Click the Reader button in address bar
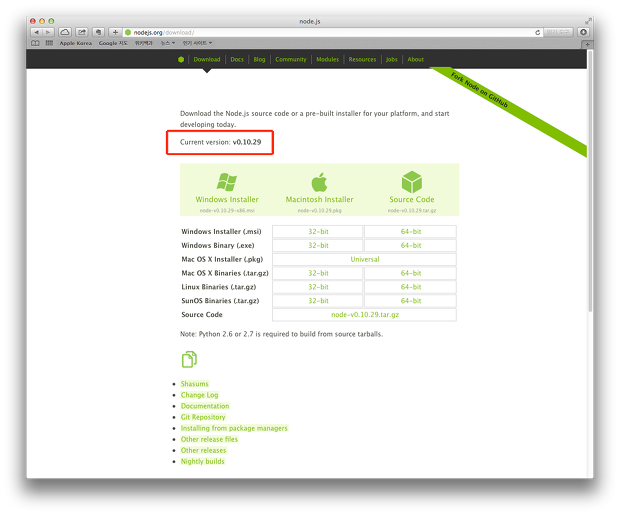This screenshot has height=515, width=620. (558, 32)
